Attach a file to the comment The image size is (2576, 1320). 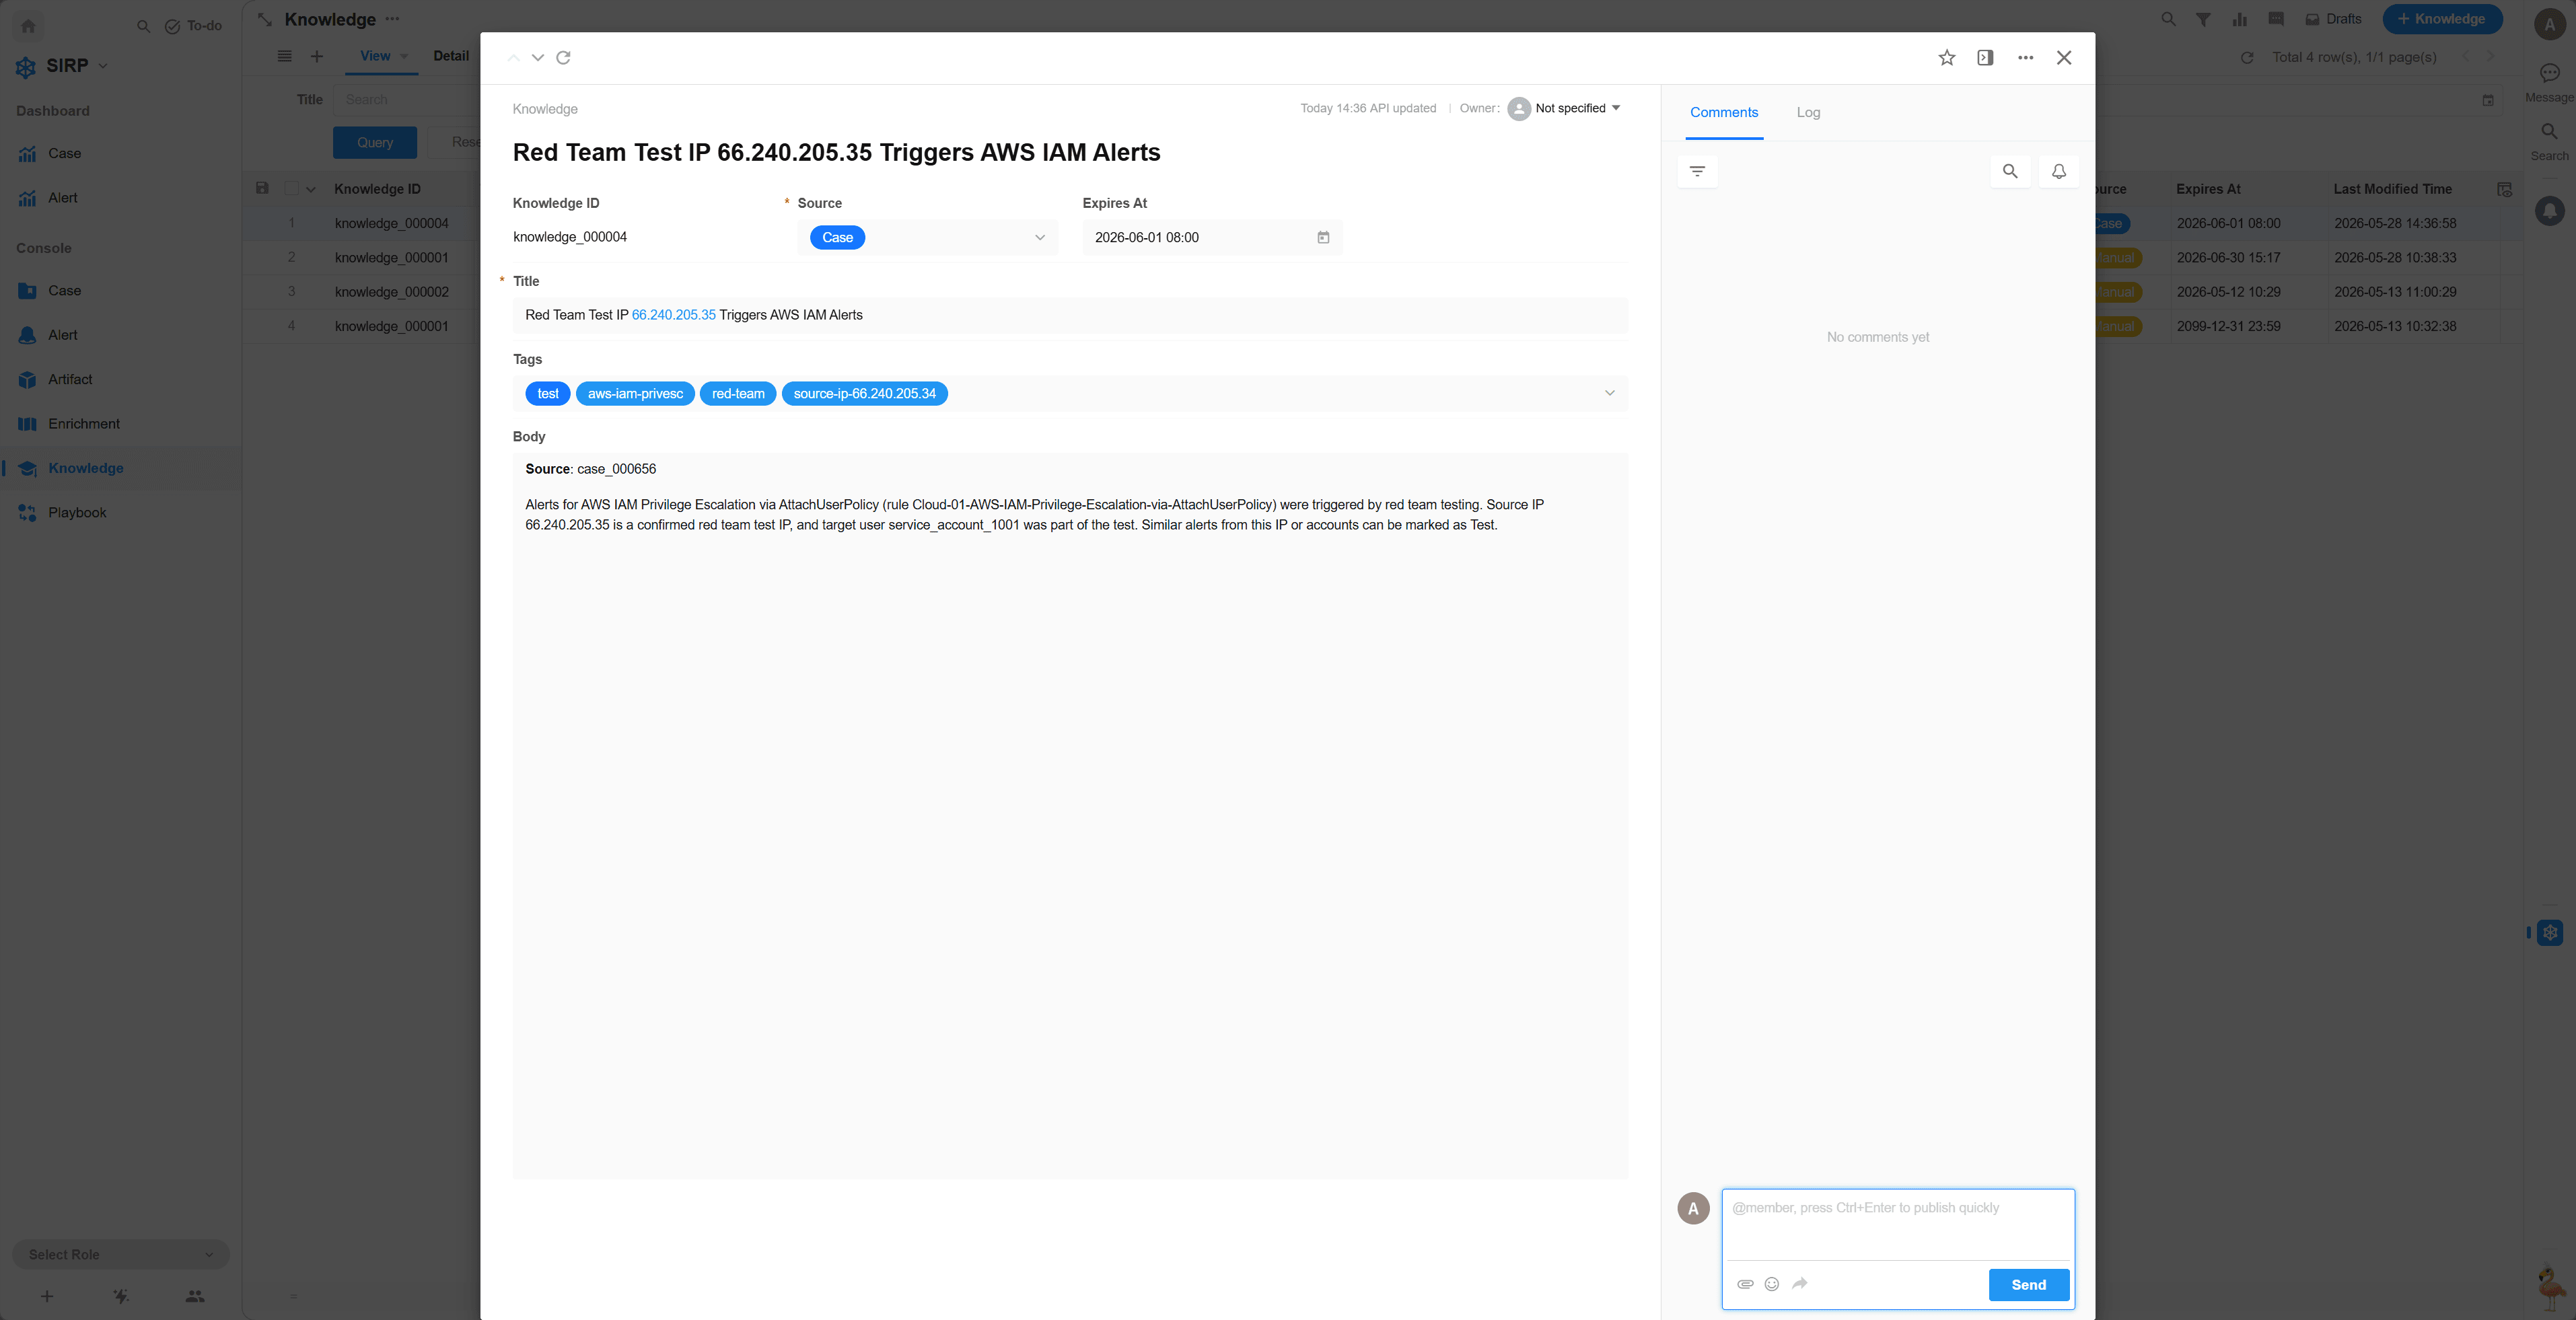click(1745, 1284)
